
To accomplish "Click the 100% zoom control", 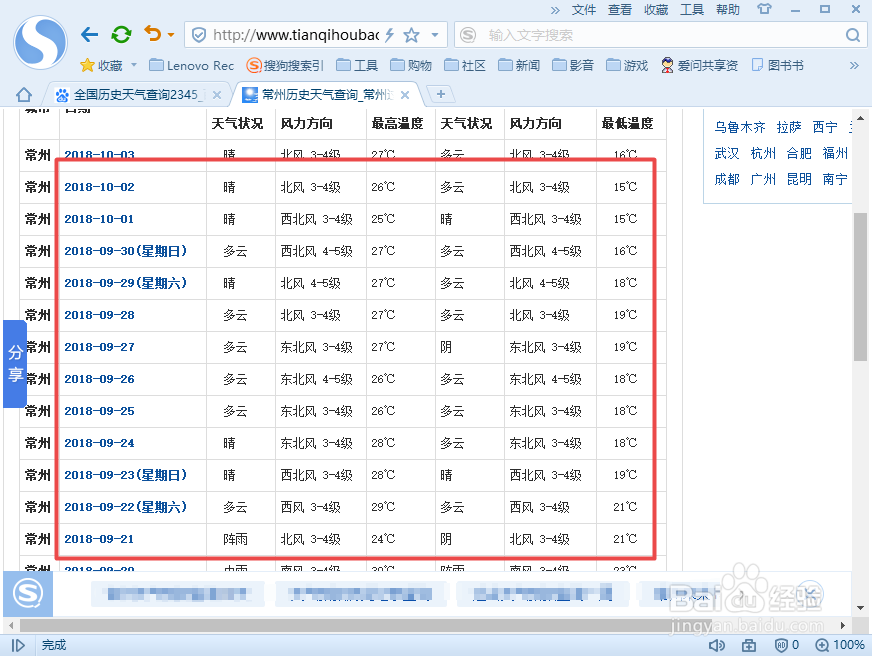I will point(840,645).
